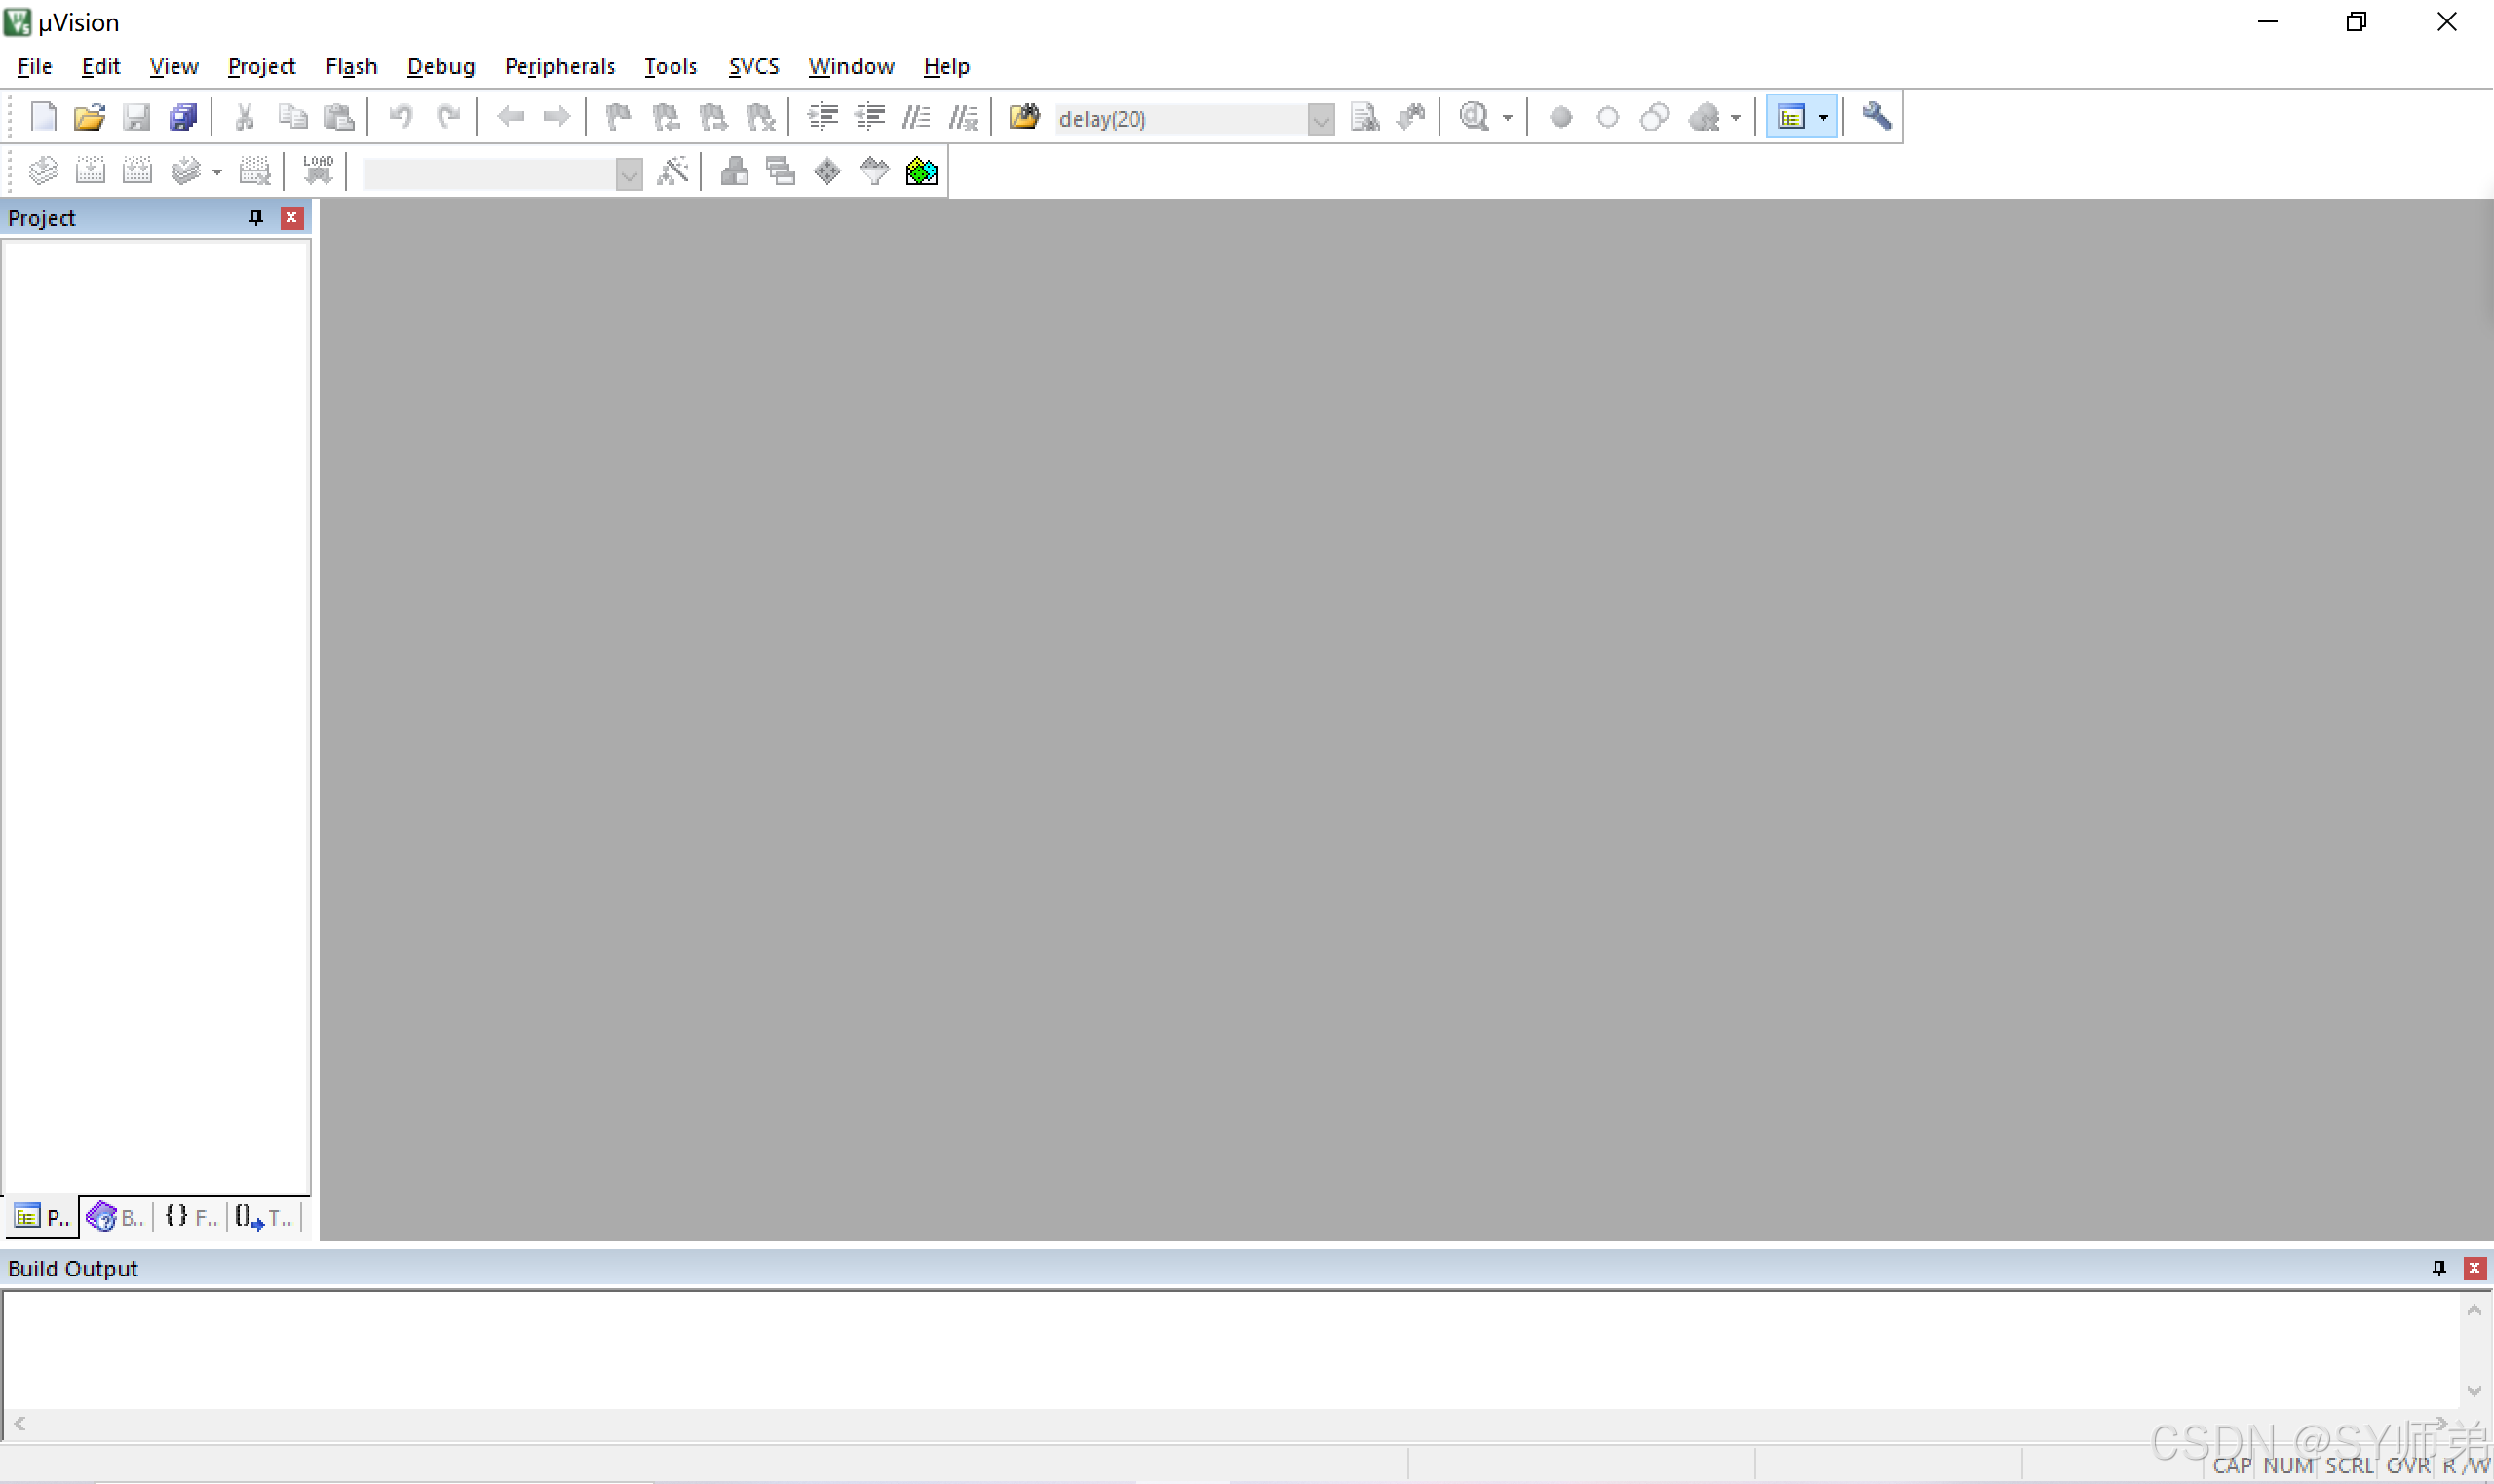The image size is (2494, 1484).
Task: Click the Insert/Remove Bookmark flag icon
Action: point(619,117)
